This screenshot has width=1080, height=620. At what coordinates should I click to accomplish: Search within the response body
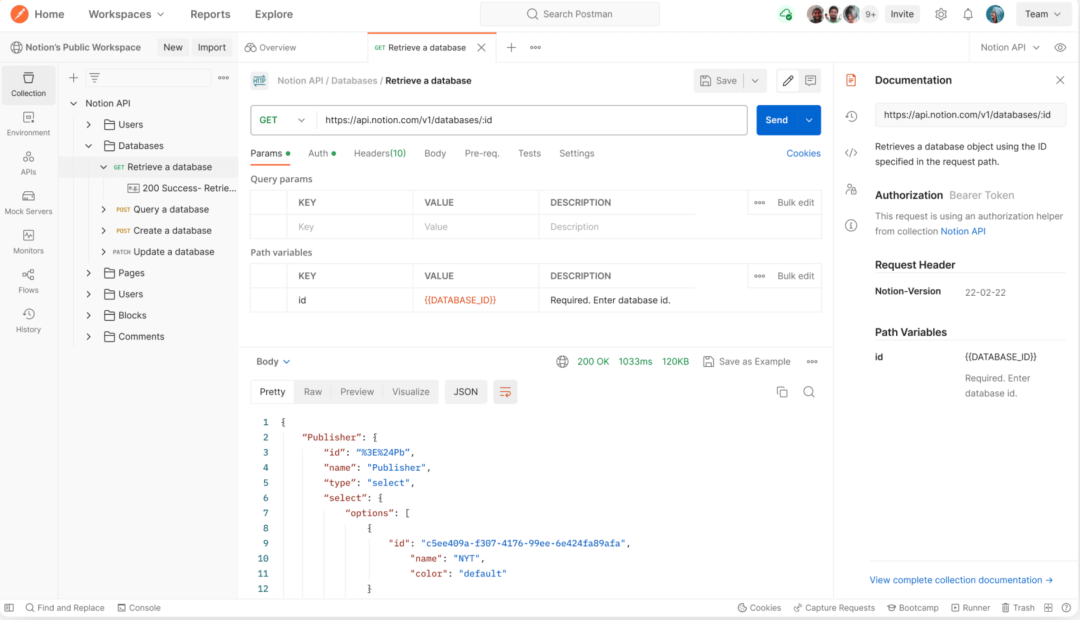pyautogui.click(x=809, y=392)
